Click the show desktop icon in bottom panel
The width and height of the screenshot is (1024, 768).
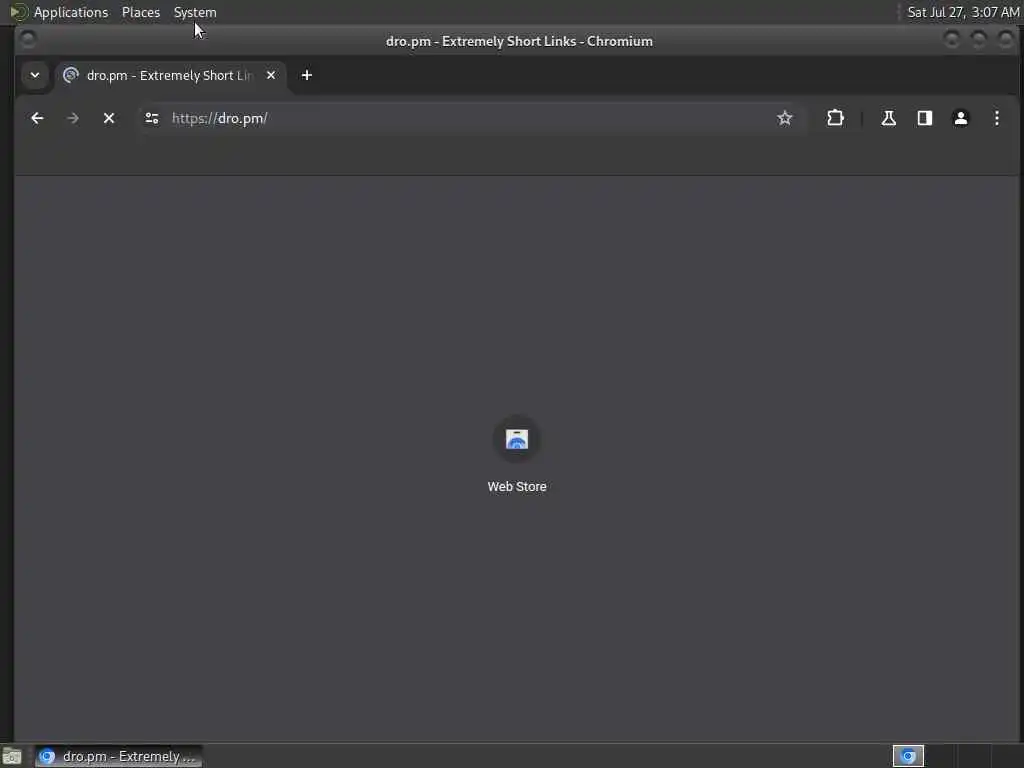point(12,756)
